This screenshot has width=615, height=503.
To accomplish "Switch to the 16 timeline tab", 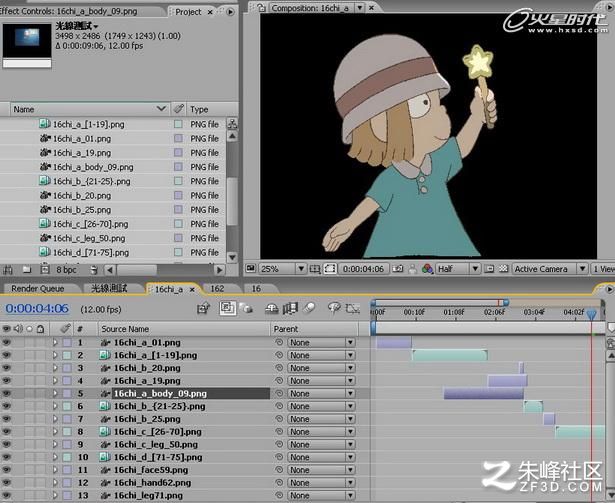I will coord(256,288).
